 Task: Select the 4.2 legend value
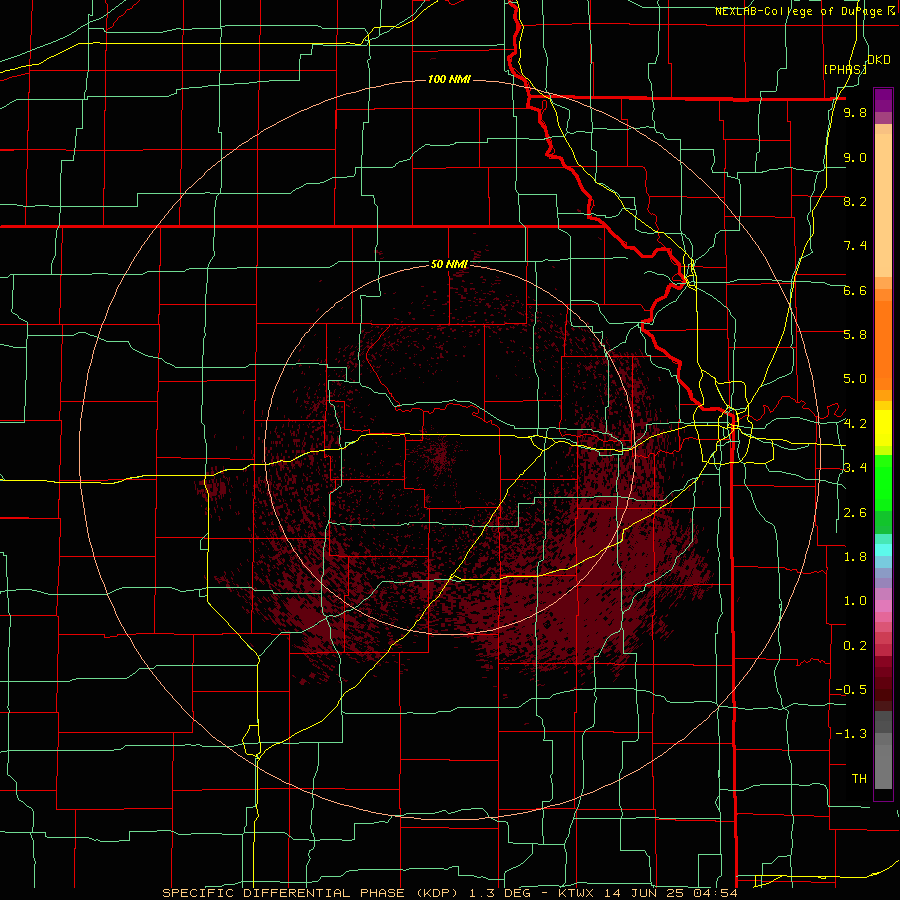tap(855, 424)
